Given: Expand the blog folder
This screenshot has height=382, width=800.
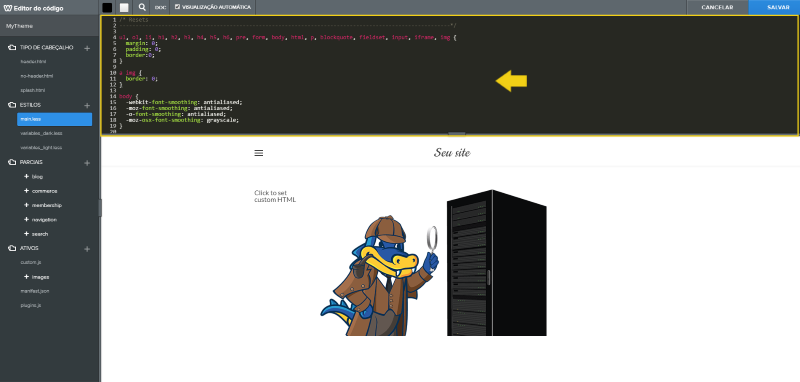Looking at the screenshot, I should pos(27,176).
